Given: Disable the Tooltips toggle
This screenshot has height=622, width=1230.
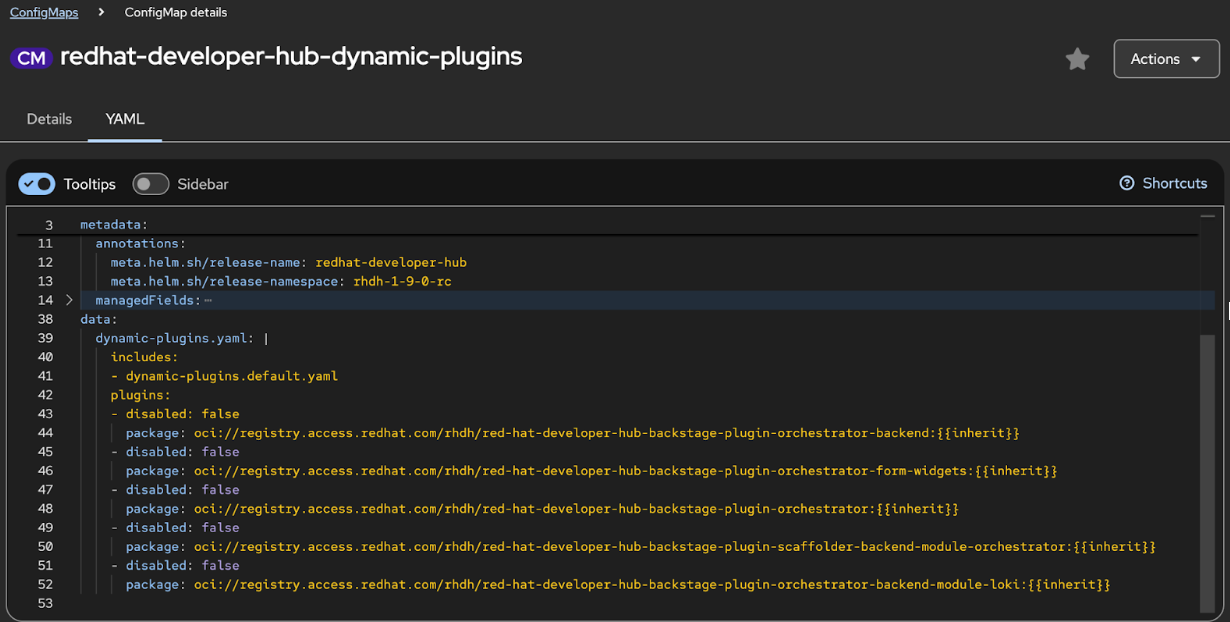Looking at the screenshot, I should [x=36, y=183].
